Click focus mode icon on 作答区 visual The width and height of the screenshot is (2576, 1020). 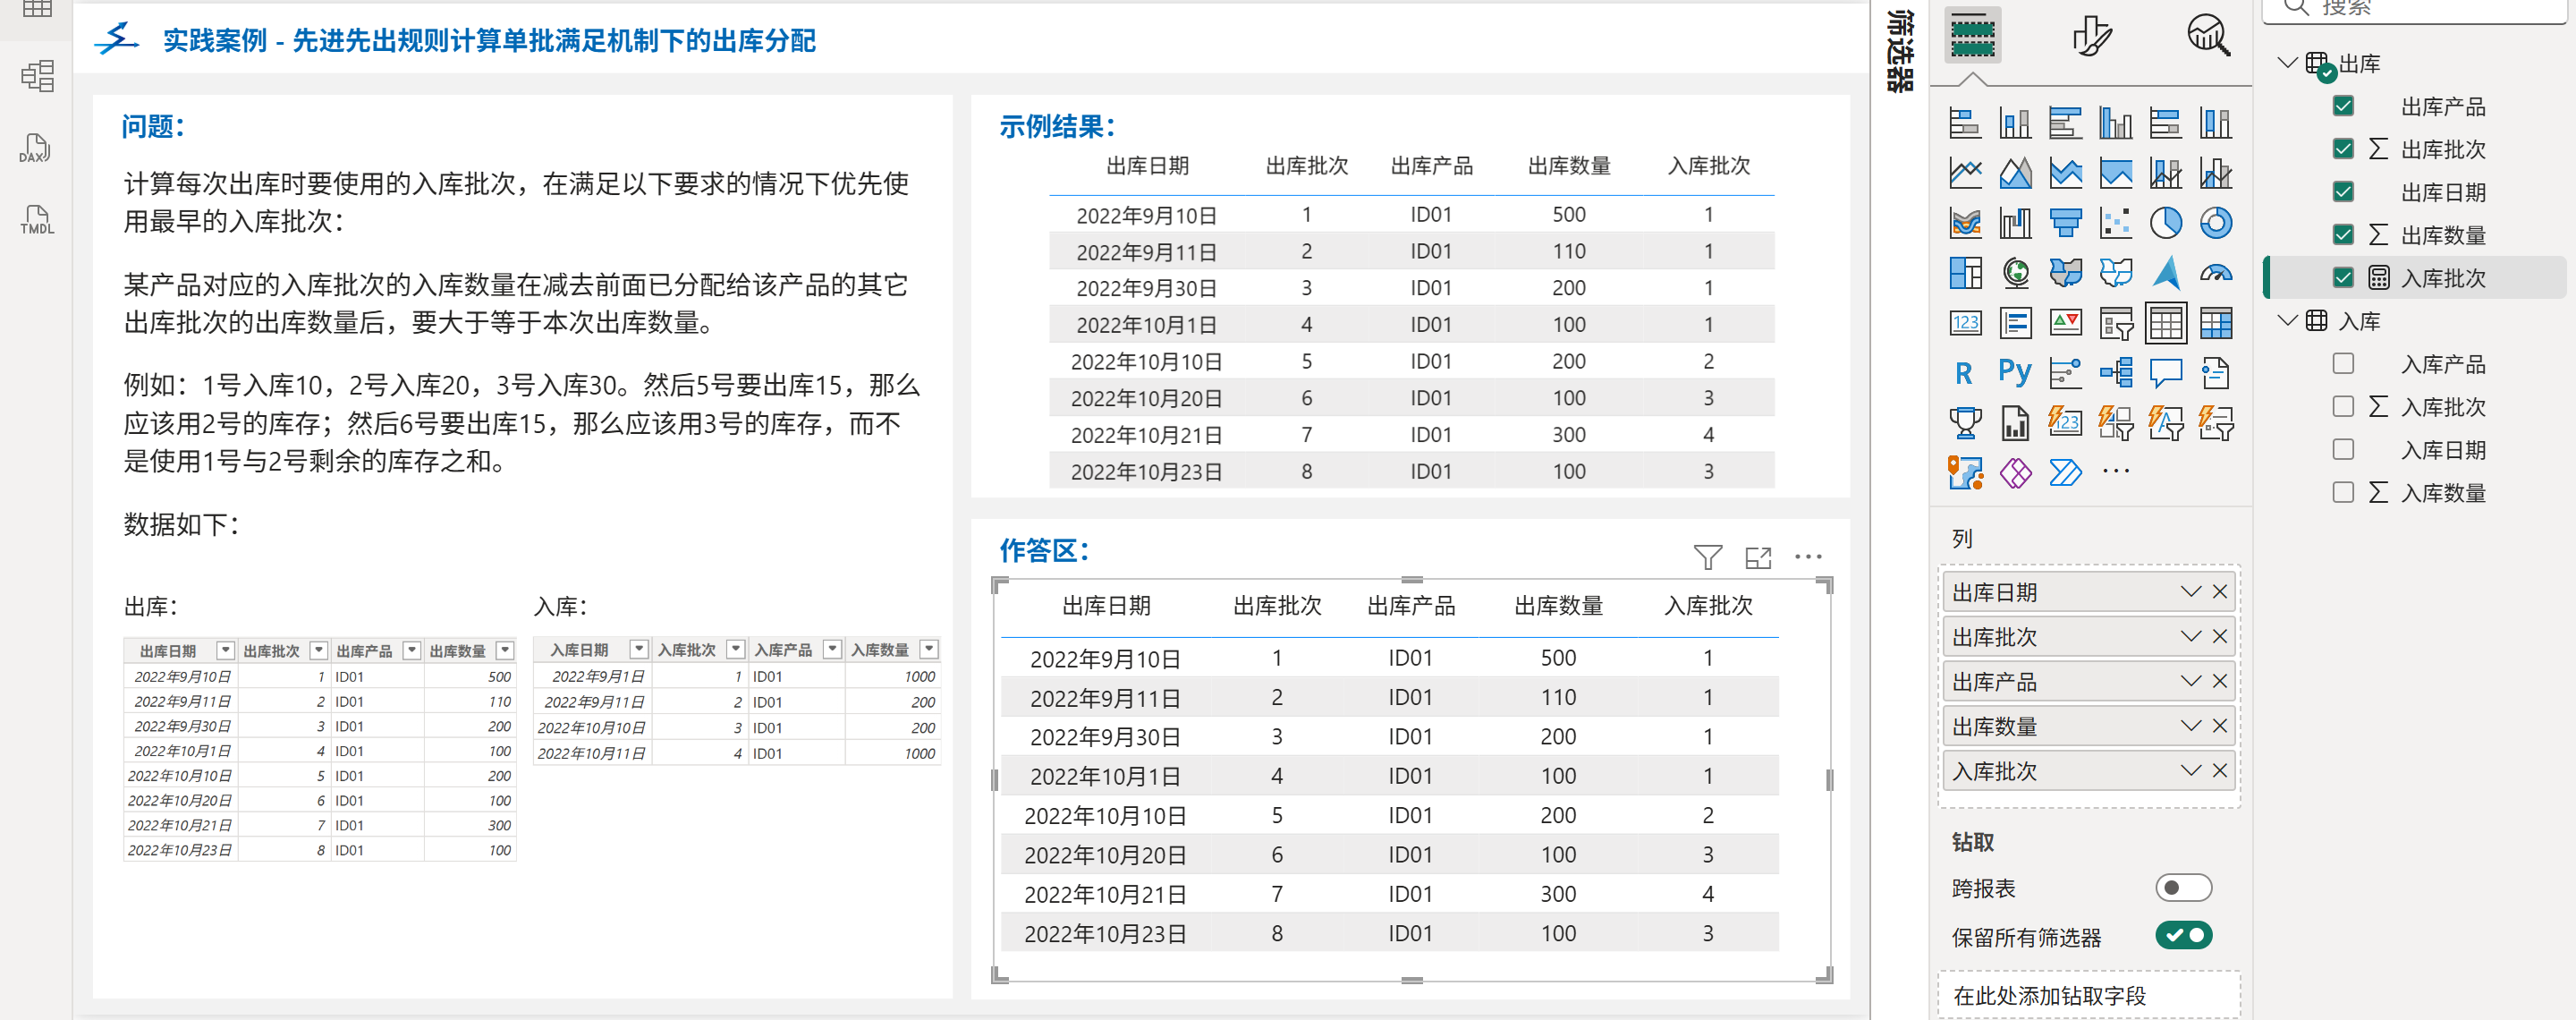[1757, 557]
